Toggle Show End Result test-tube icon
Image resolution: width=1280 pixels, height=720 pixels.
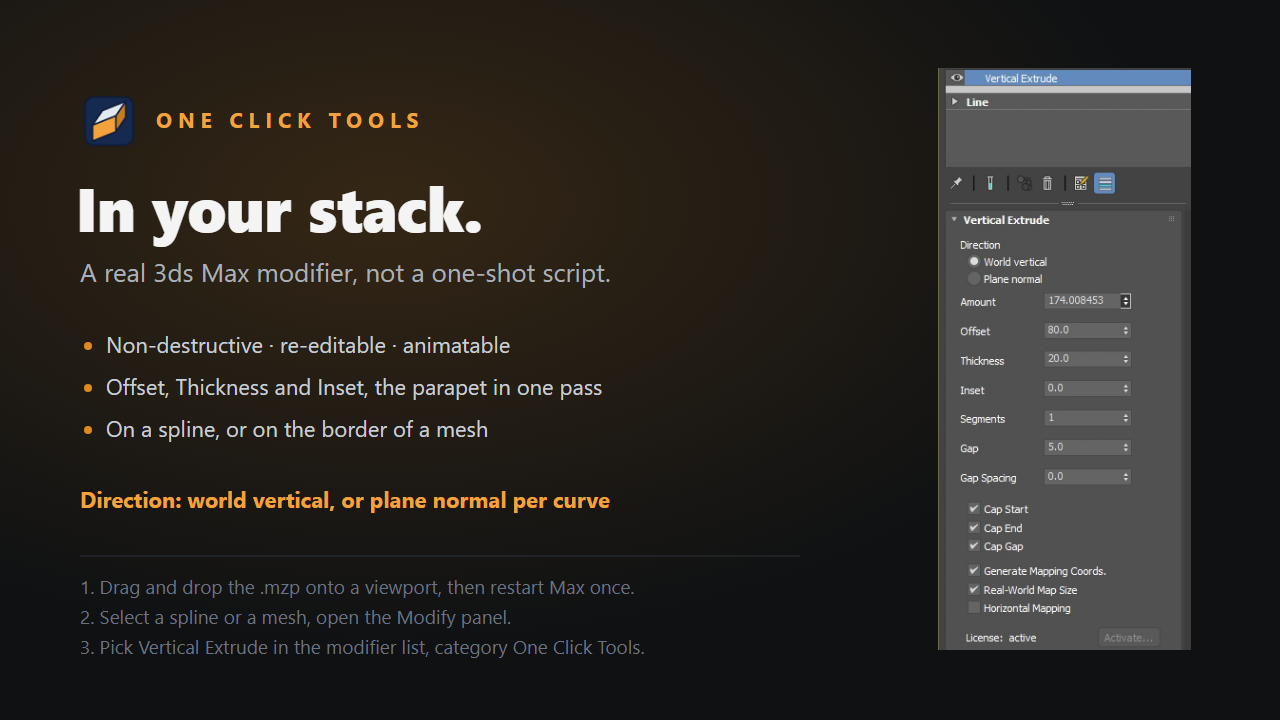pyautogui.click(x=990, y=183)
